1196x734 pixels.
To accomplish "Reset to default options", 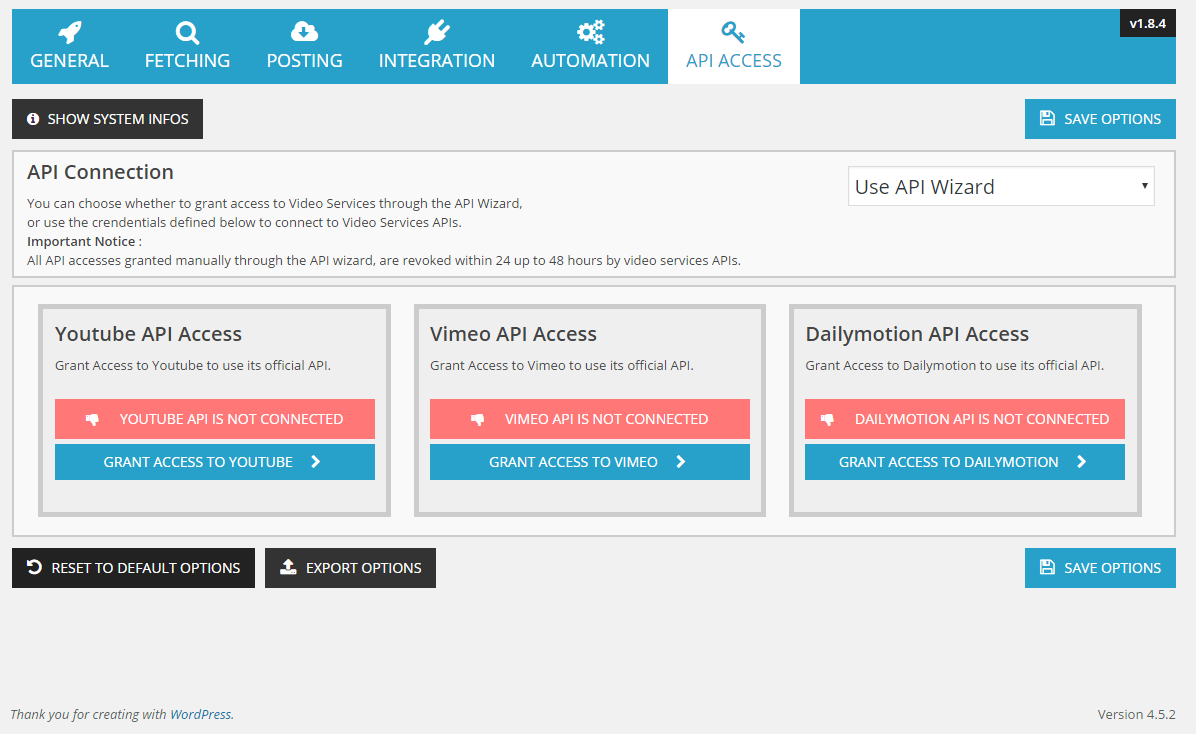I will [x=133, y=568].
